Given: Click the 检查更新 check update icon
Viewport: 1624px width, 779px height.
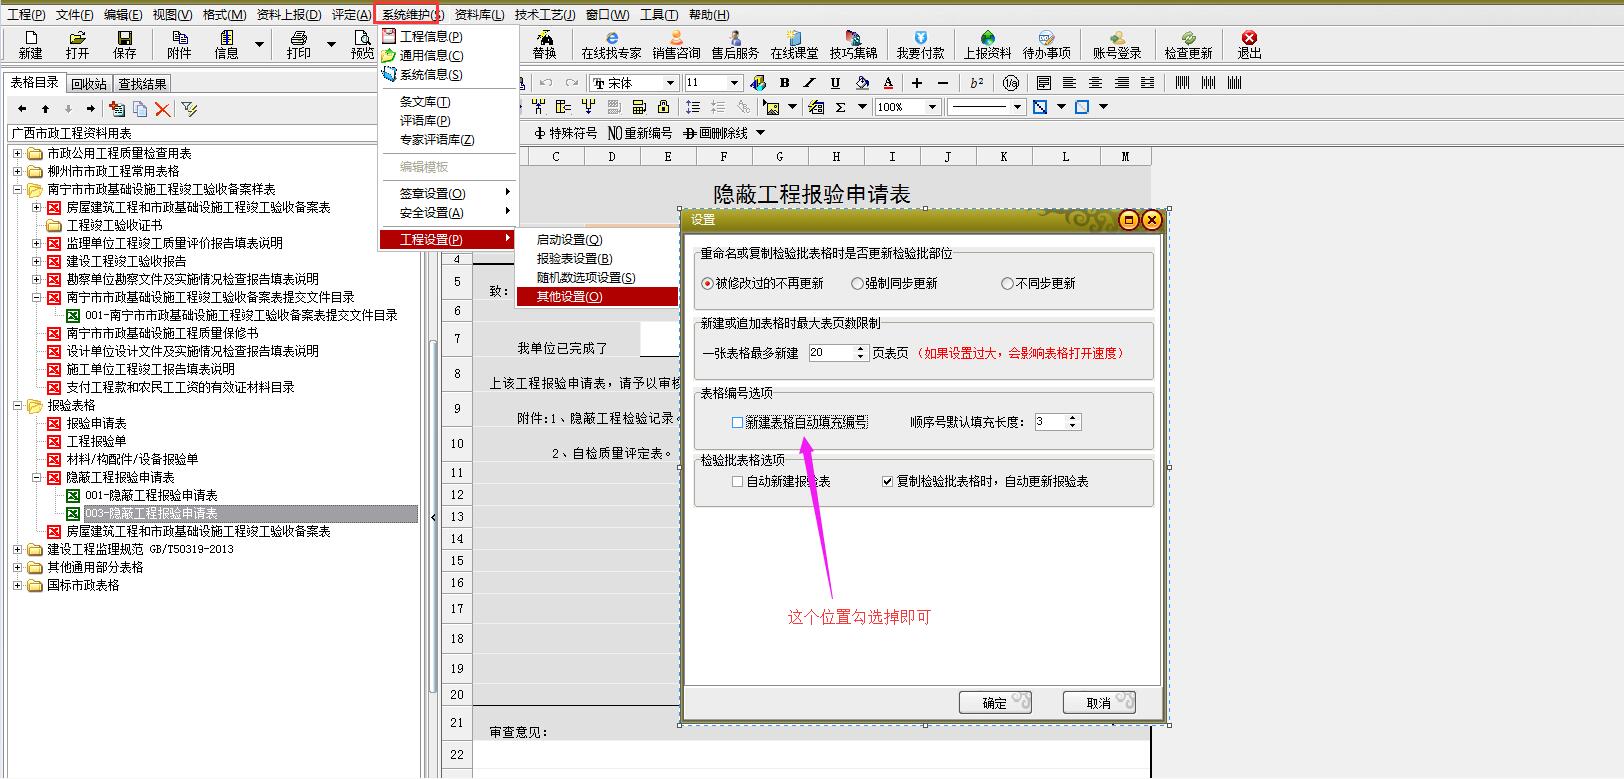Looking at the screenshot, I should point(1188,44).
